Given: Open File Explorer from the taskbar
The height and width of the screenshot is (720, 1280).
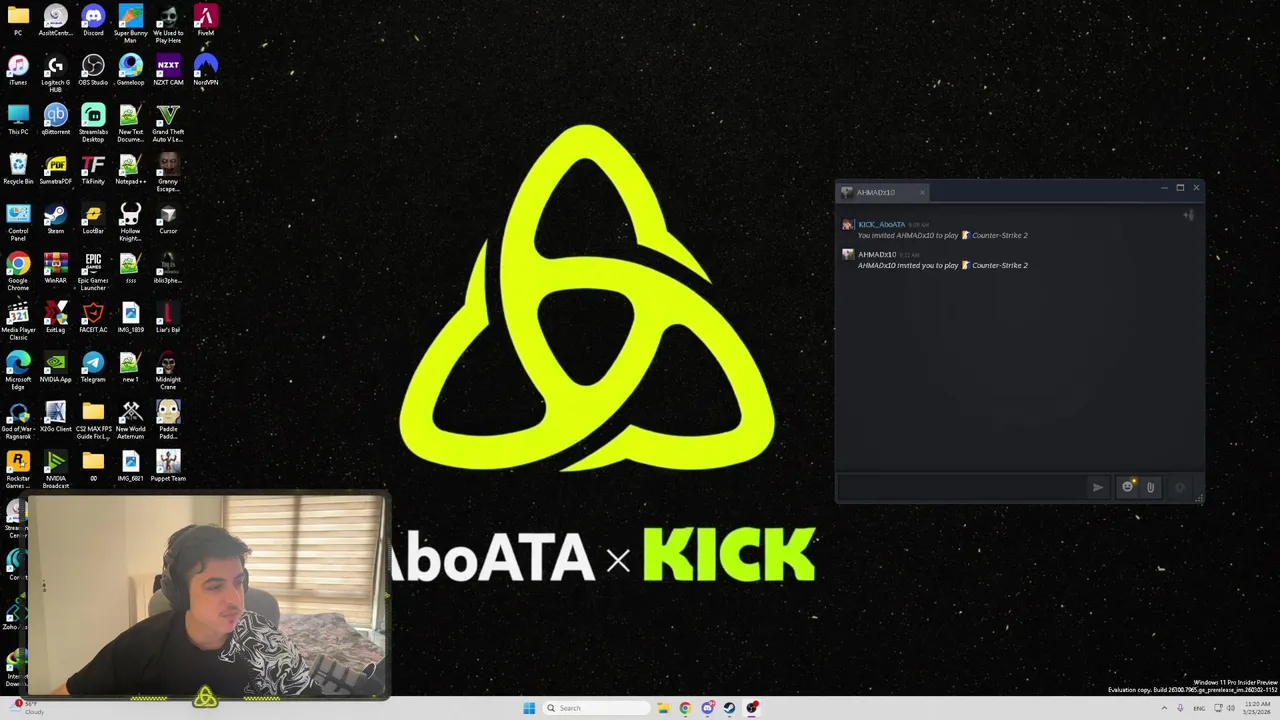Looking at the screenshot, I should point(663,708).
